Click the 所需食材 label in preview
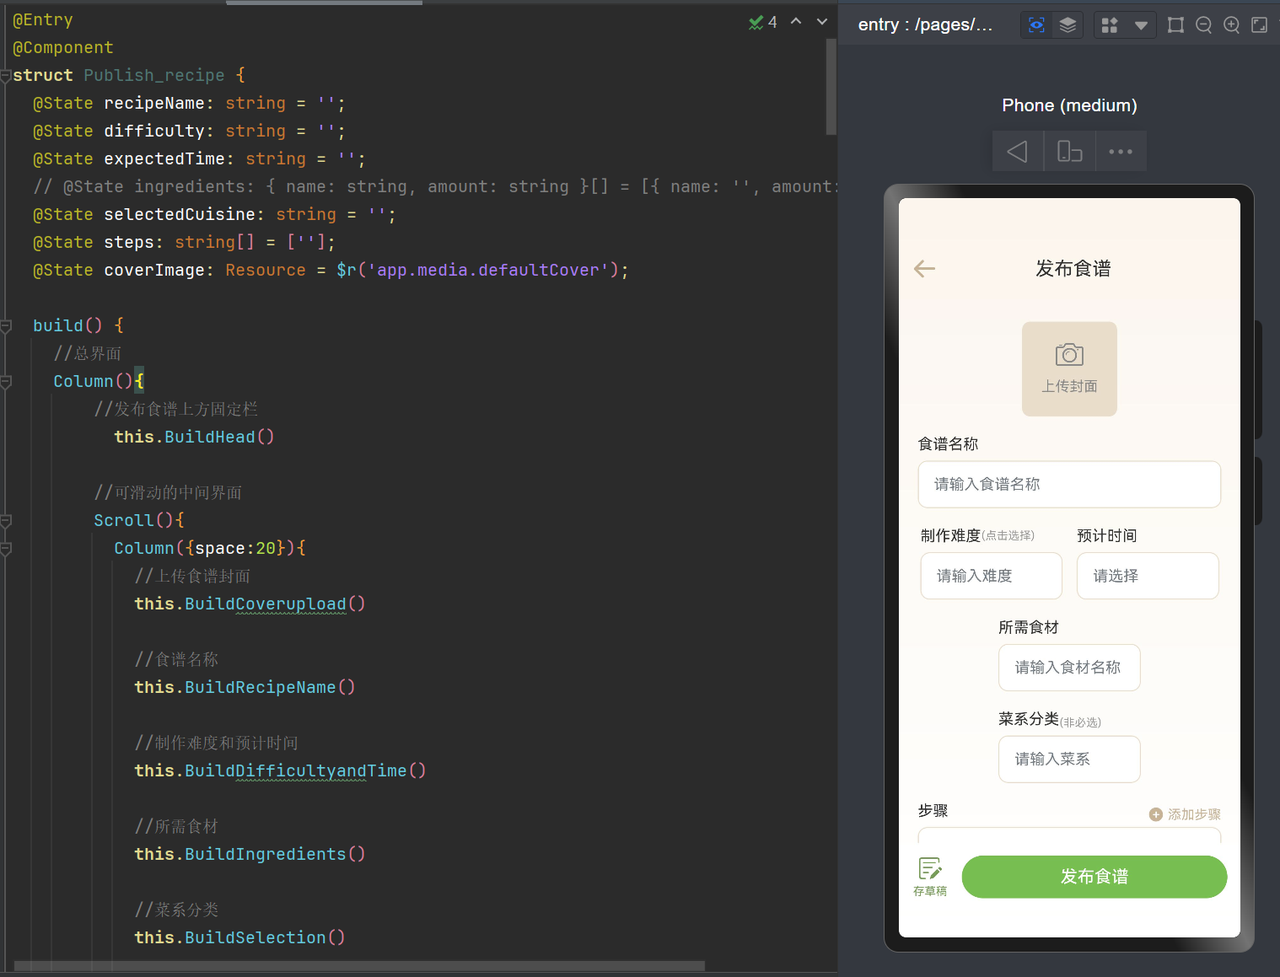 1028,627
